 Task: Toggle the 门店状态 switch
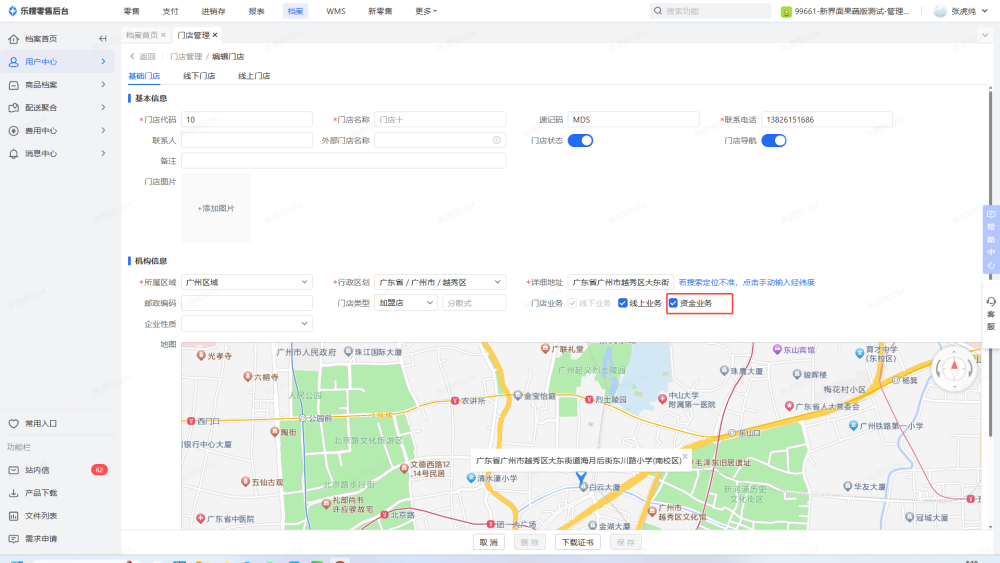coord(580,141)
